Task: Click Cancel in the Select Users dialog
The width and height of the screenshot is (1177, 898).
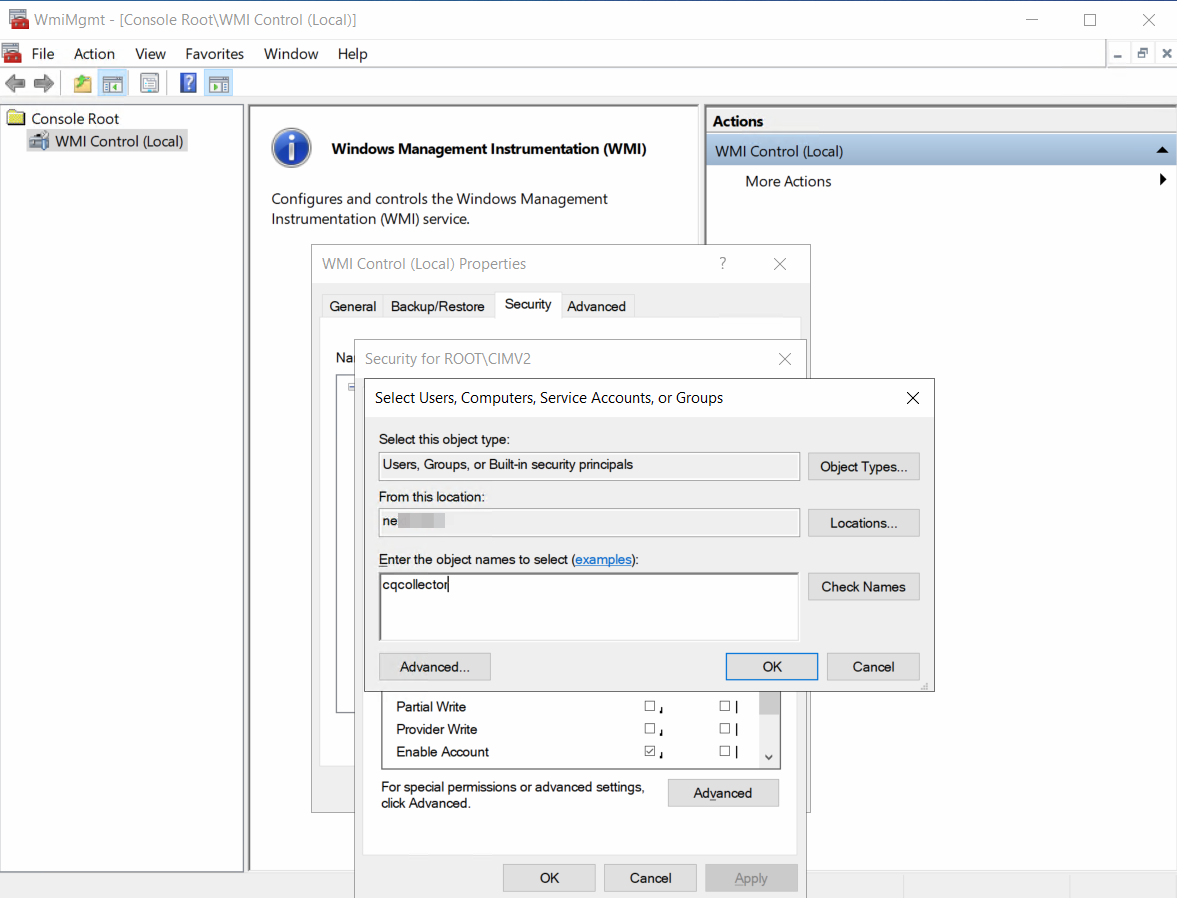Action: pyautogui.click(x=873, y=667)
